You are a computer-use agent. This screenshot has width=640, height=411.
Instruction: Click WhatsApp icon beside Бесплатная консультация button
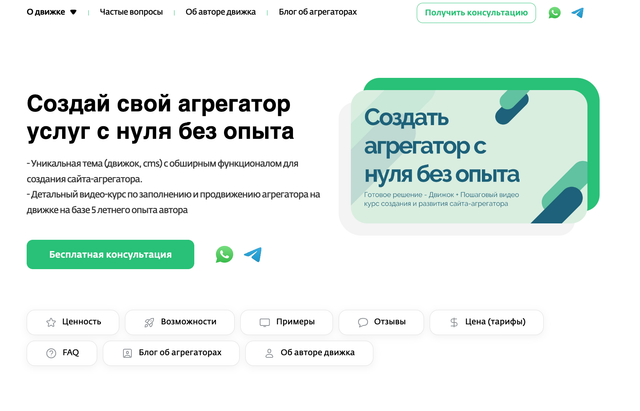(224, 254)
